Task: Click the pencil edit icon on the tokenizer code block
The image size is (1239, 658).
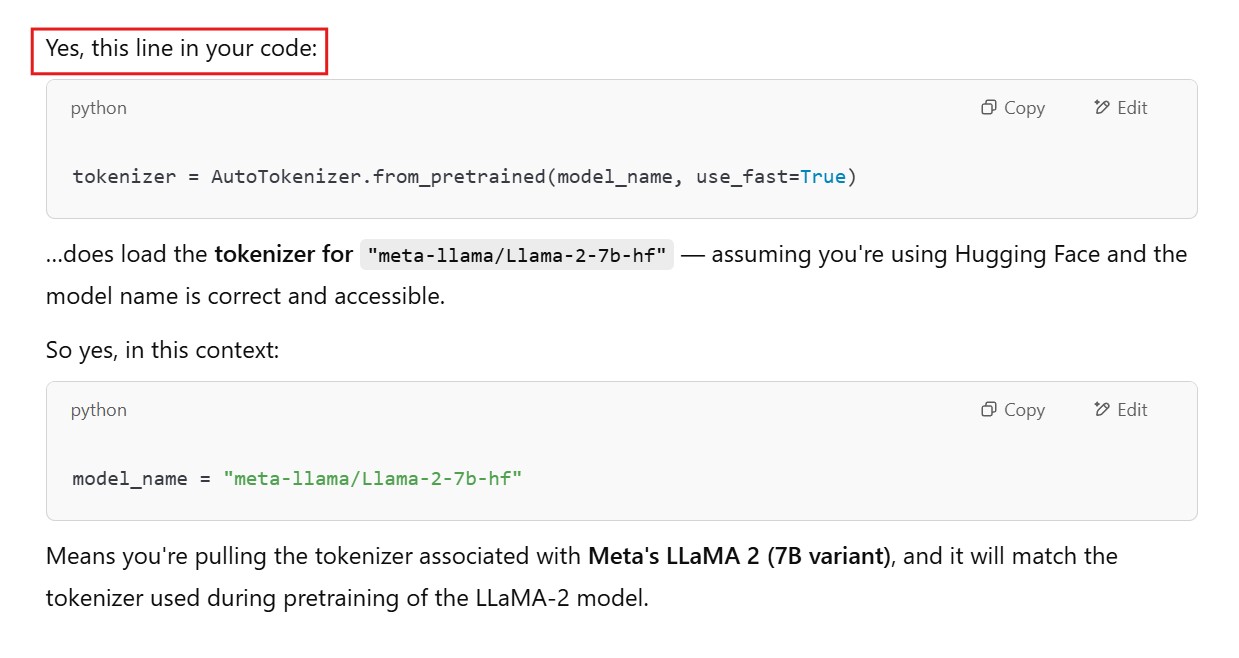Action: pyautogui.click(x=1102, y=108)
